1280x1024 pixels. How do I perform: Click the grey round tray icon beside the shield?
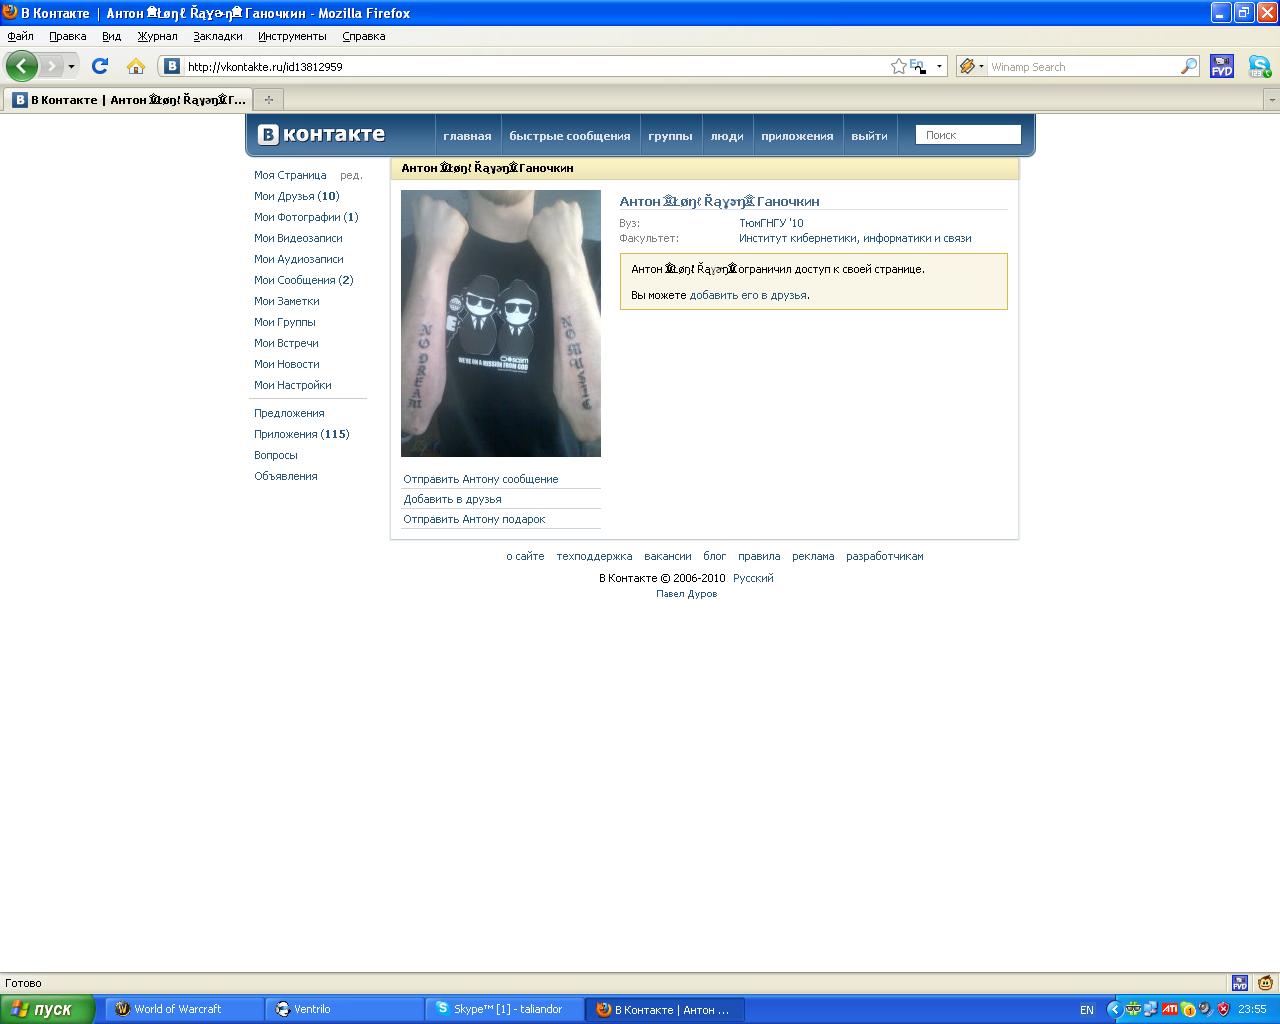tap(1205, 1009)
